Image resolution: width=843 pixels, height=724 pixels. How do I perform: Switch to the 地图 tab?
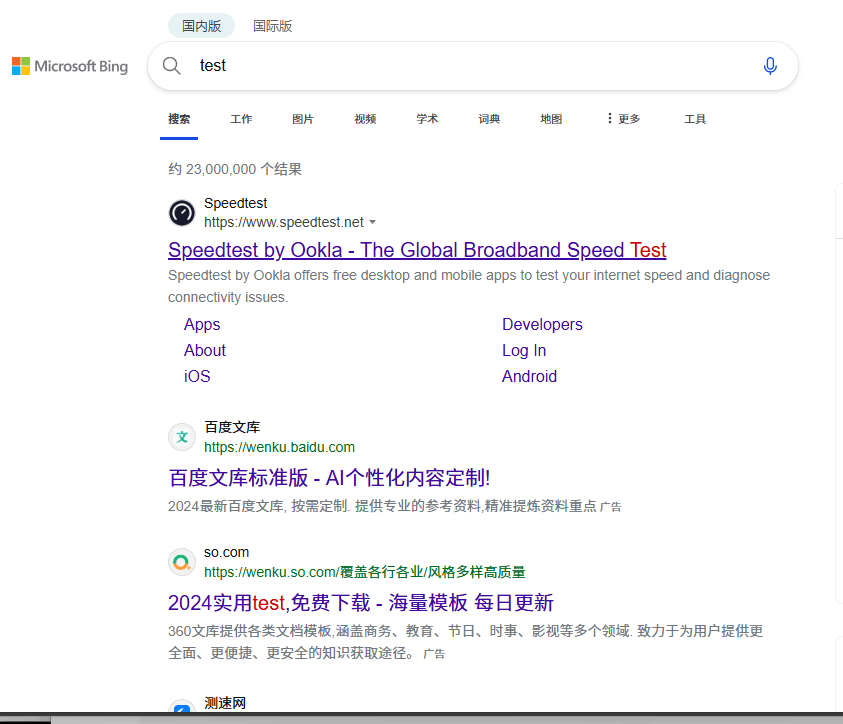click(551, 119)
